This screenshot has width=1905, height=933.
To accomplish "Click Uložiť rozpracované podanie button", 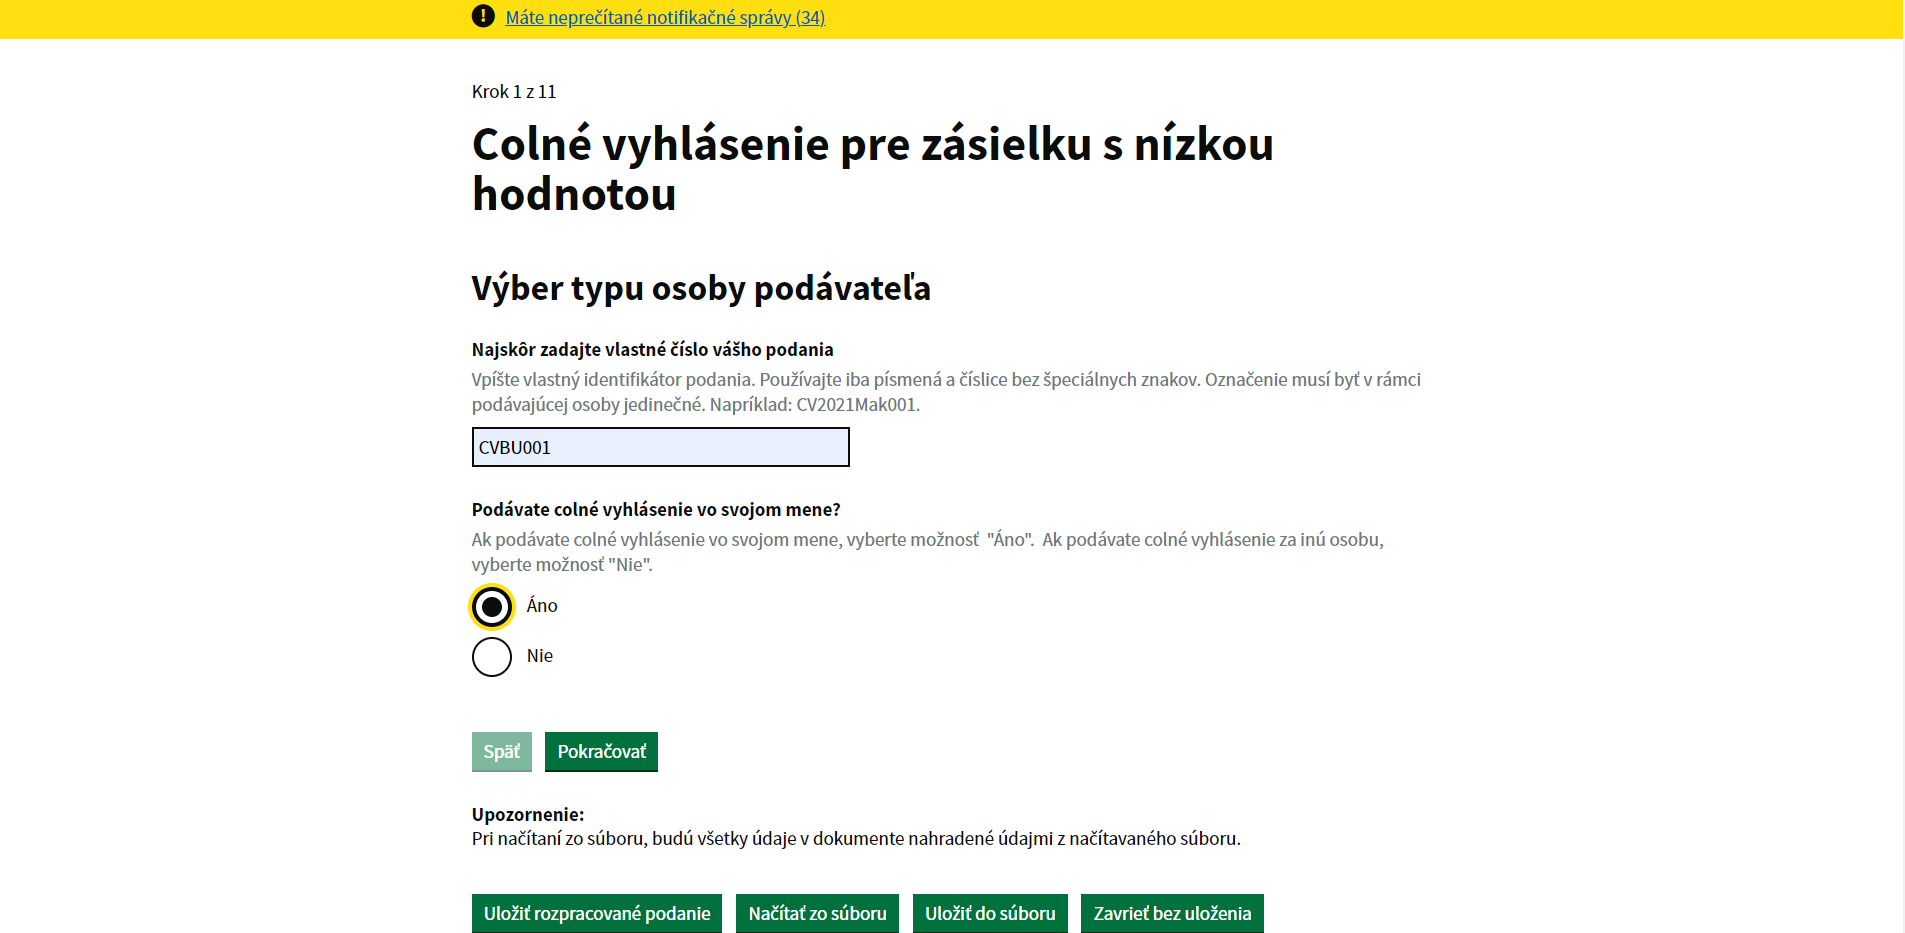I will click(597, 913).
